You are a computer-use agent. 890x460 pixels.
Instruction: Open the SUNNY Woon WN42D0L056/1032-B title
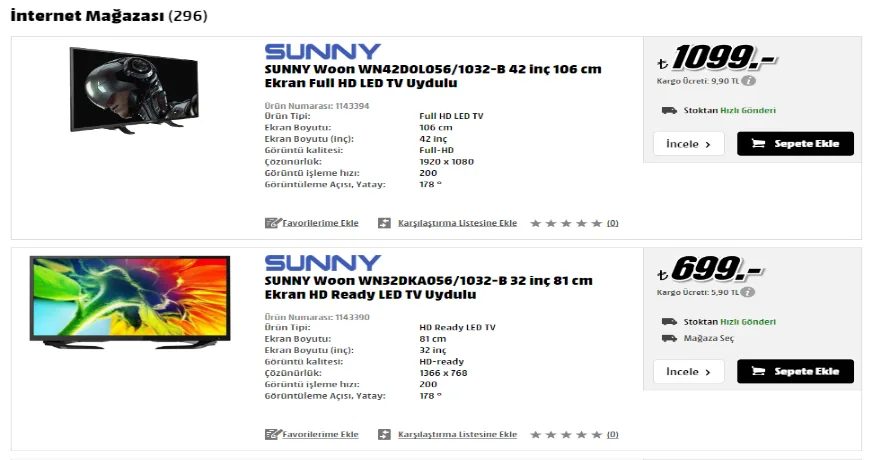click(433, 76)
